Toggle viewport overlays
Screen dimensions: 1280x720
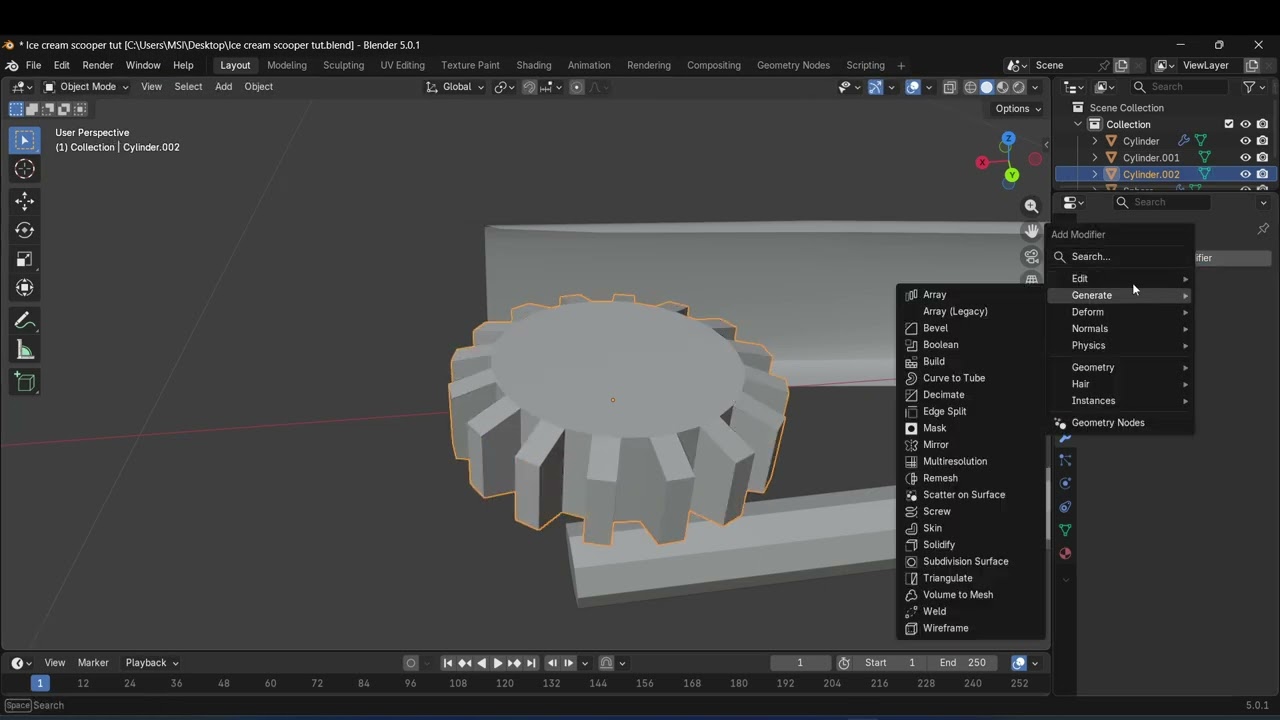click(913, 87)
